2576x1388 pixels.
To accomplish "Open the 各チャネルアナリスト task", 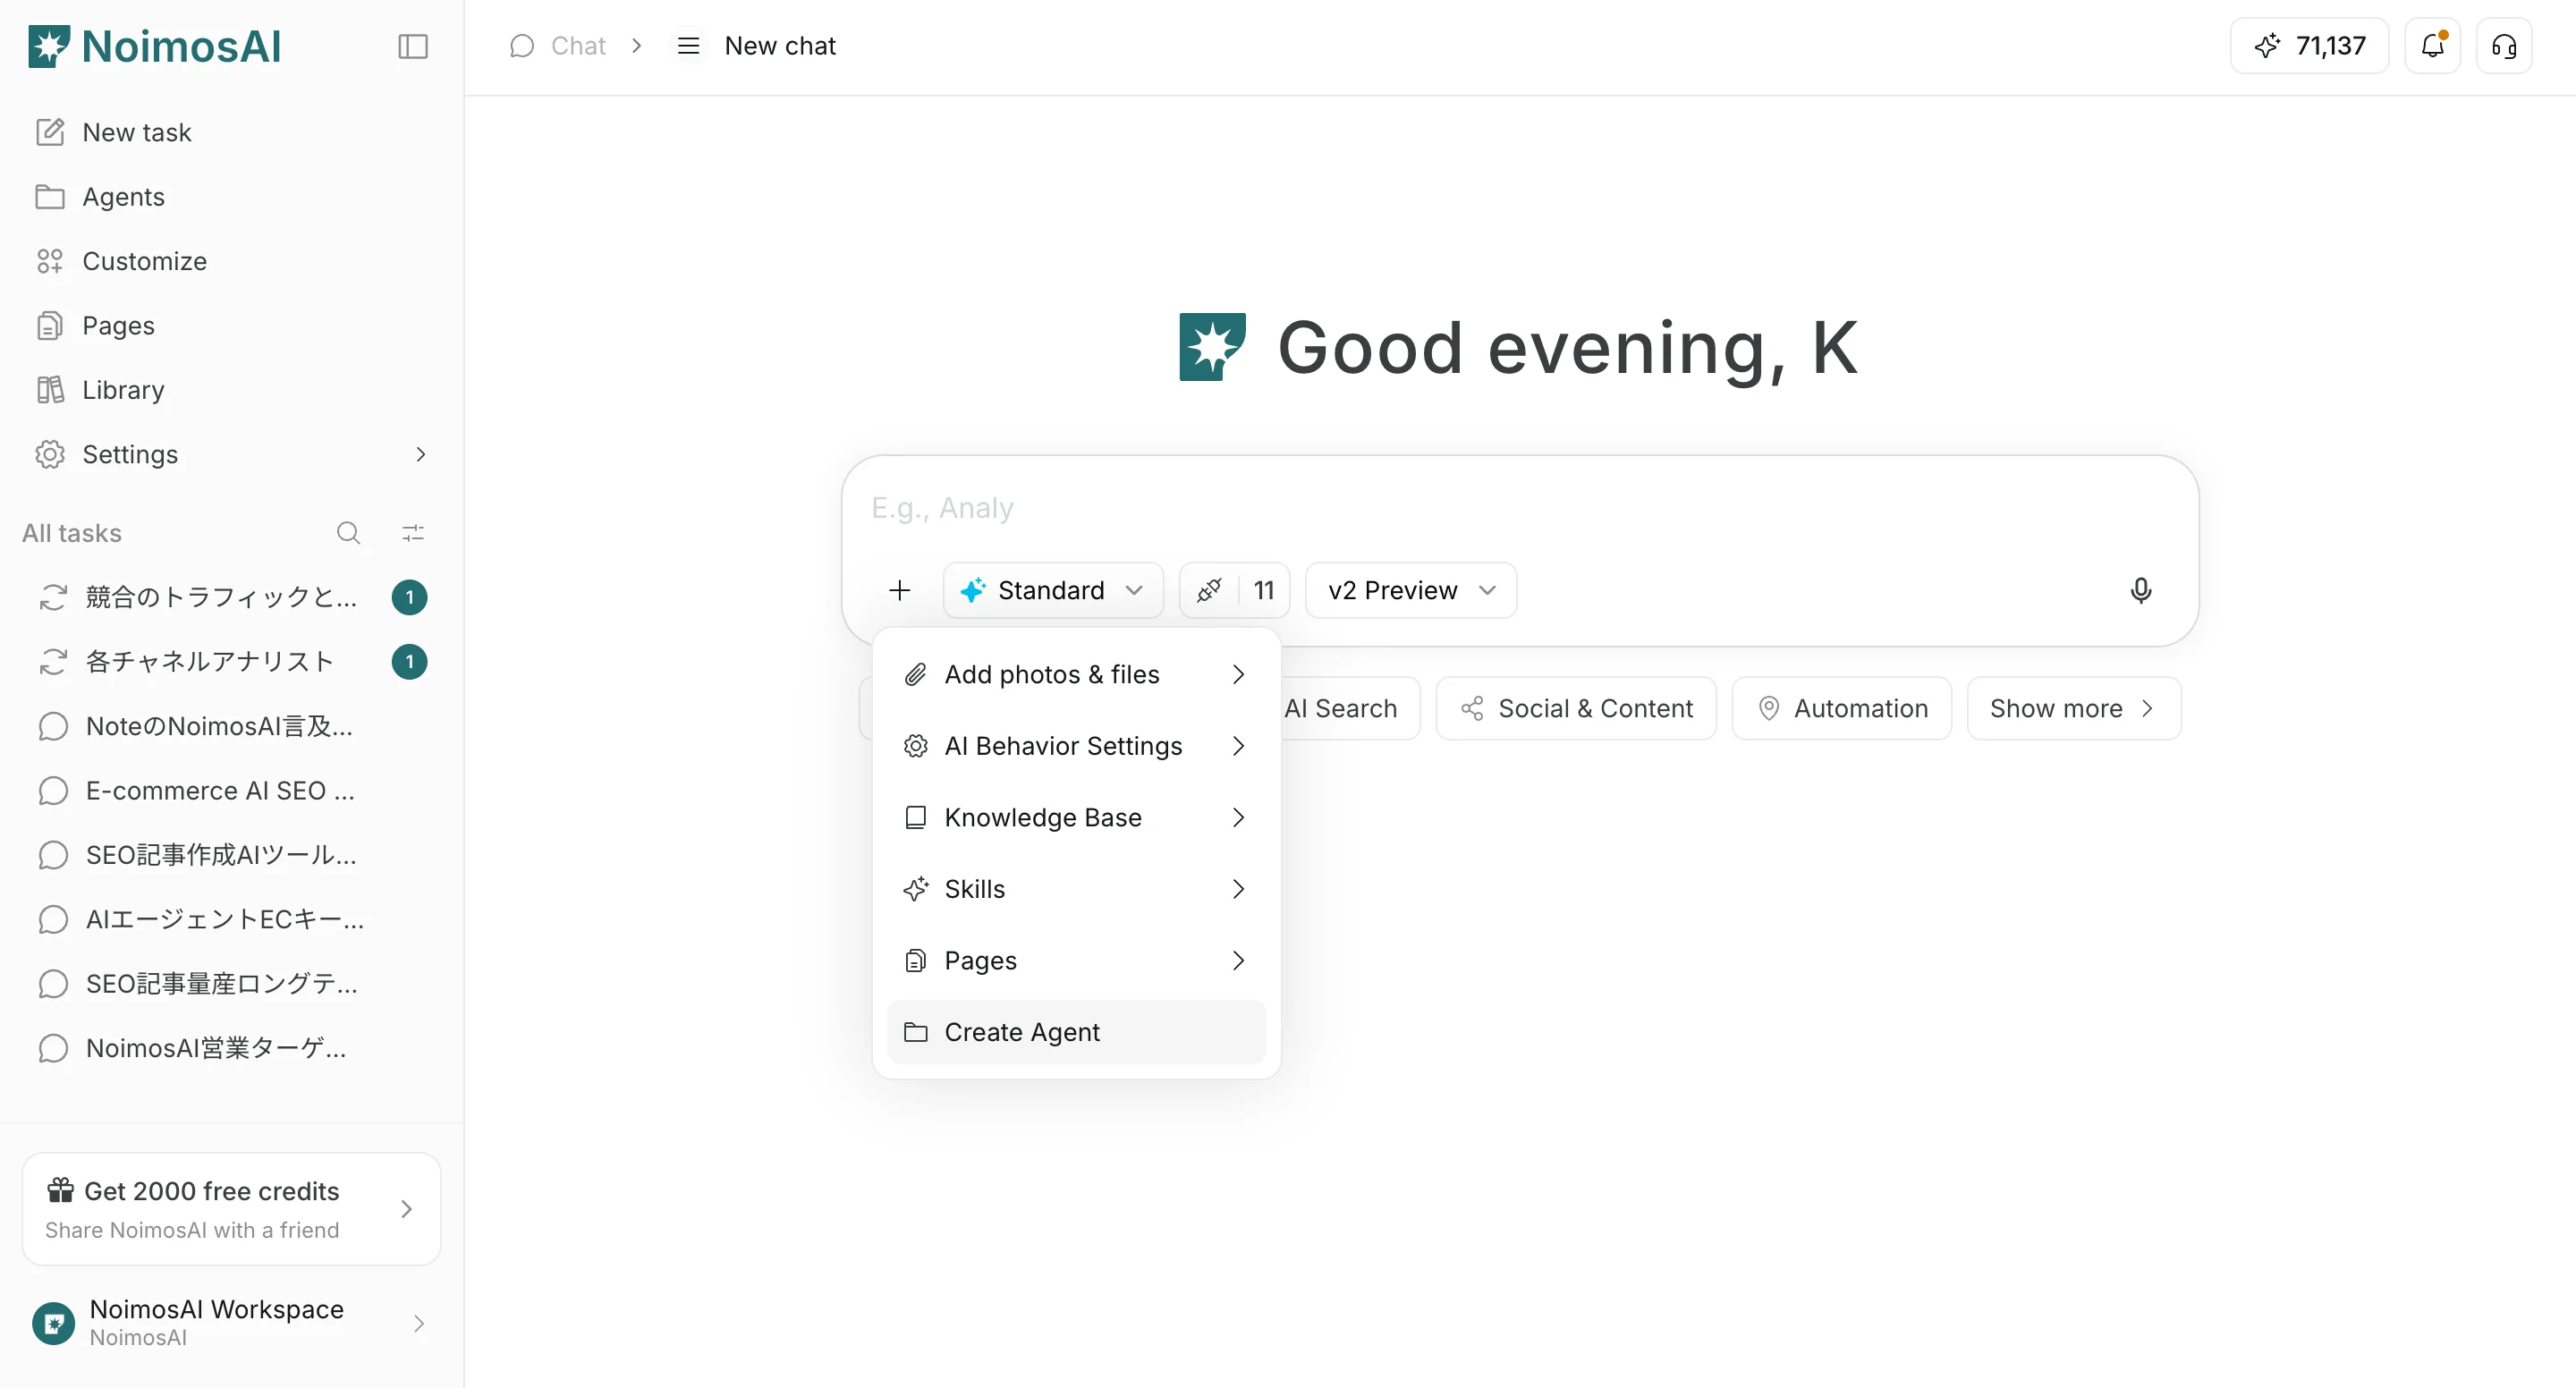I will [x=232, y=662].
